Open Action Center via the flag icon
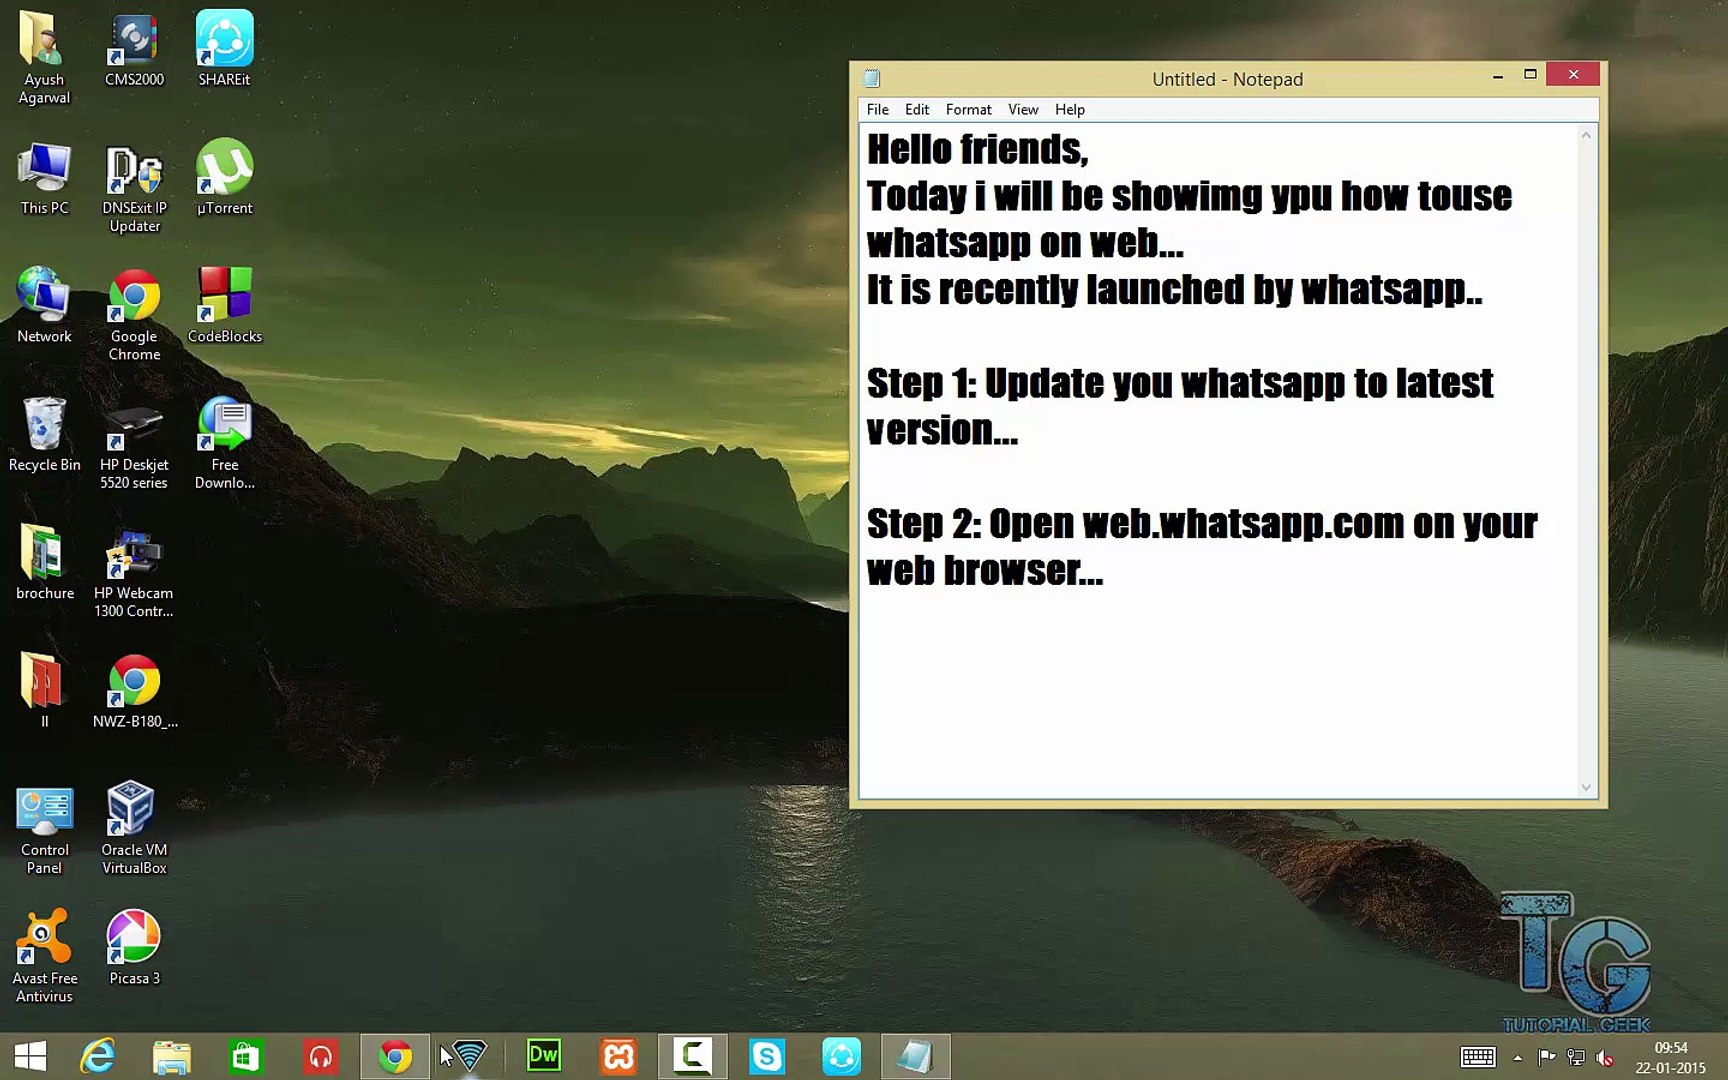Screen dimensions: 1728x1080 pos(1546,1057)
